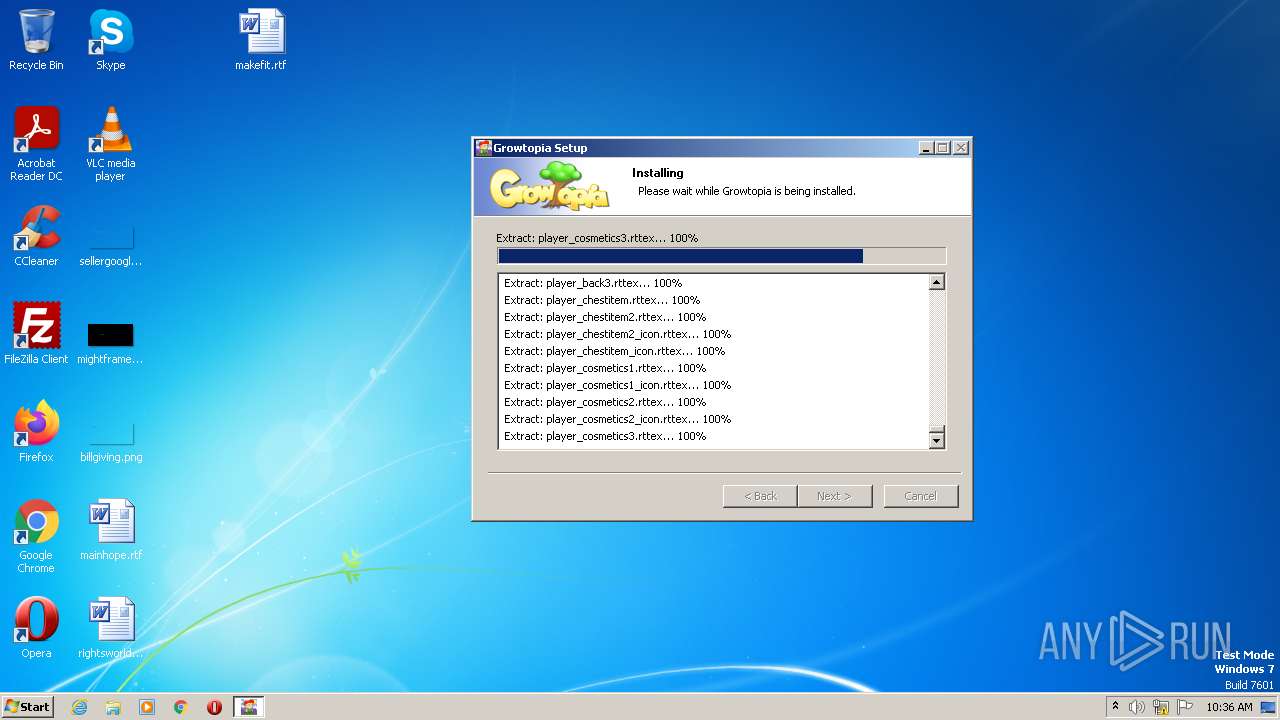Select log row "player_cosmetics2_icon.rttex… 100%"
Screen dimensions: 1280x720
[617, 419]
